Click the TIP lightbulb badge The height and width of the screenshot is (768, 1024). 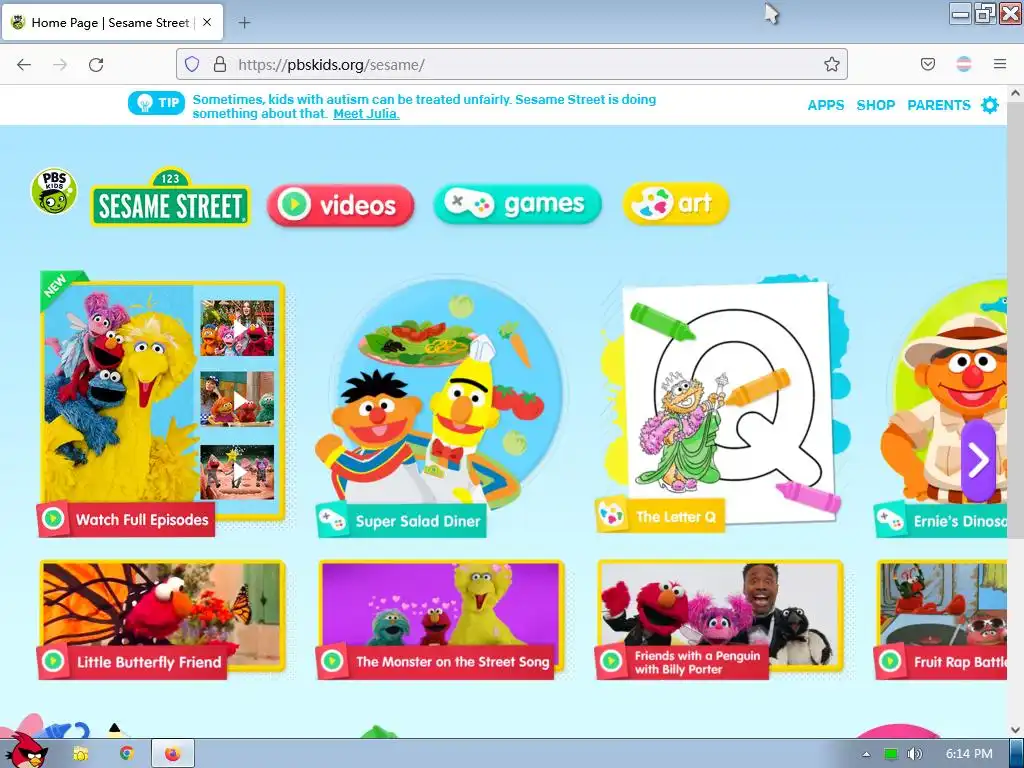(x=157, y=103)
